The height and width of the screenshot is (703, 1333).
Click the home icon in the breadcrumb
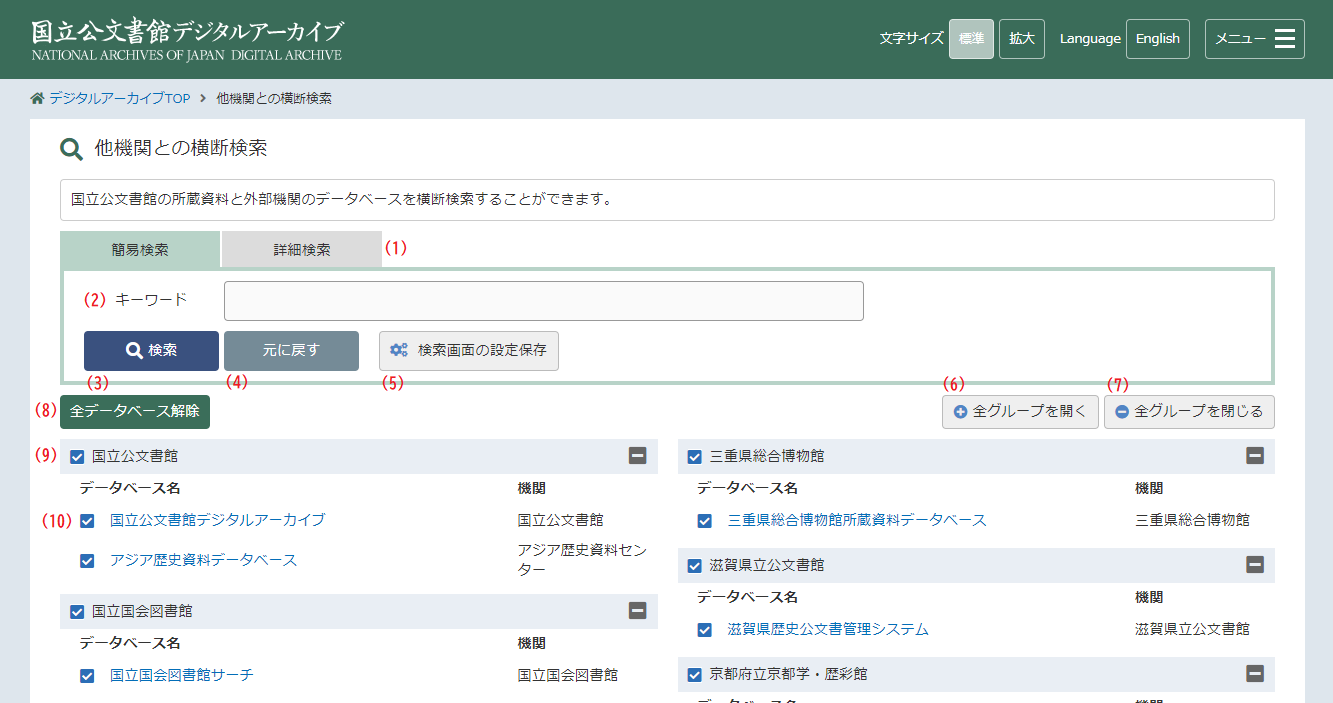coord(38,98)
